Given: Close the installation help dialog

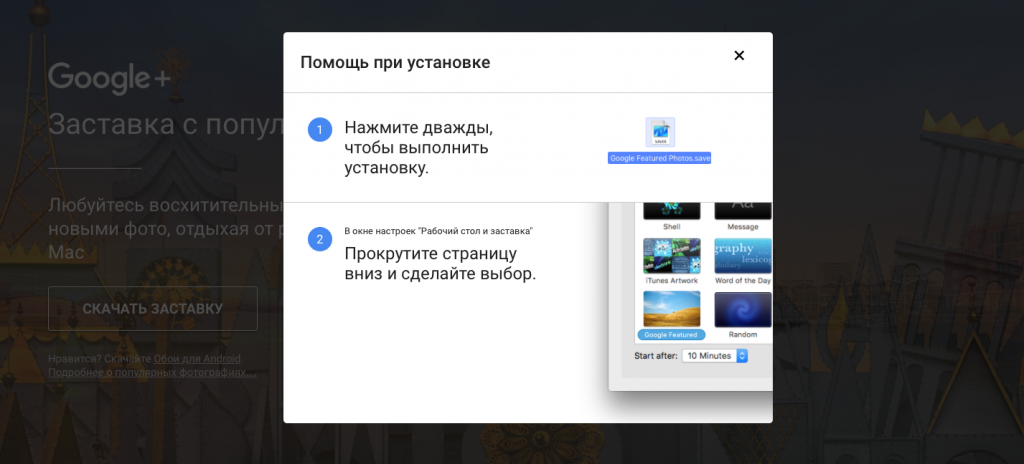Looking at the screenshot, I should pos(739,56).
